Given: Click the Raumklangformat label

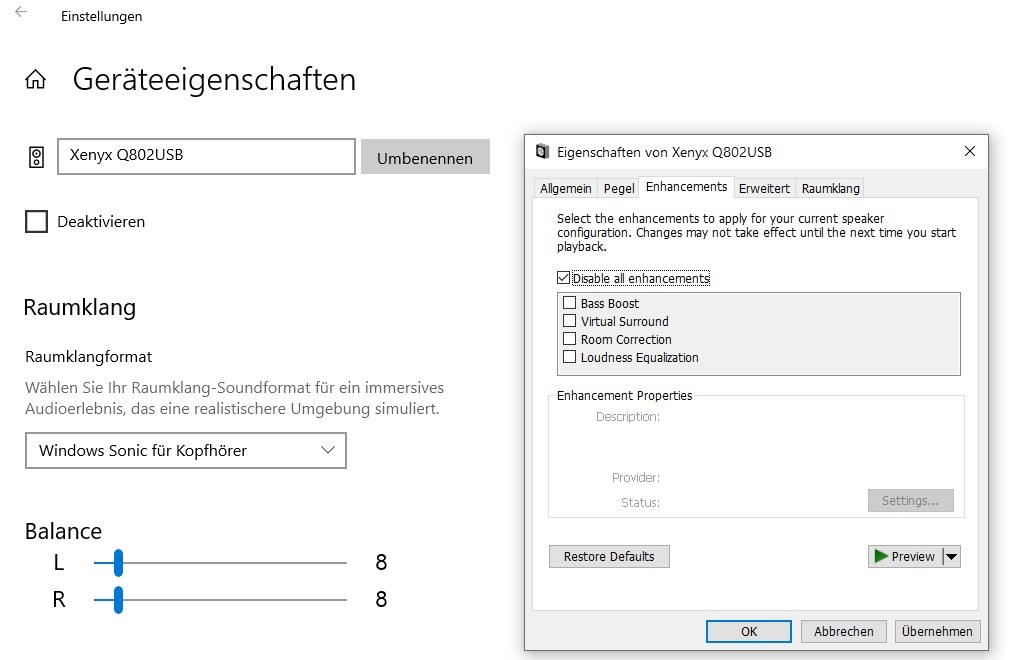Looking at the screenshot, I should click(x=89, y=356).
